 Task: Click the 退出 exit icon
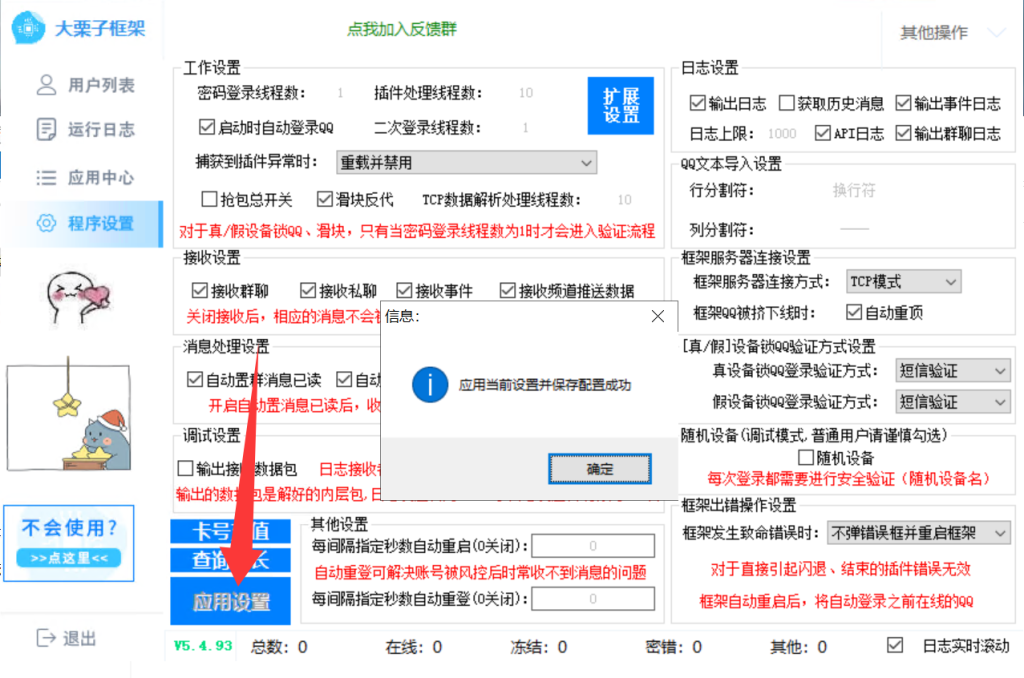coord(45,638)
